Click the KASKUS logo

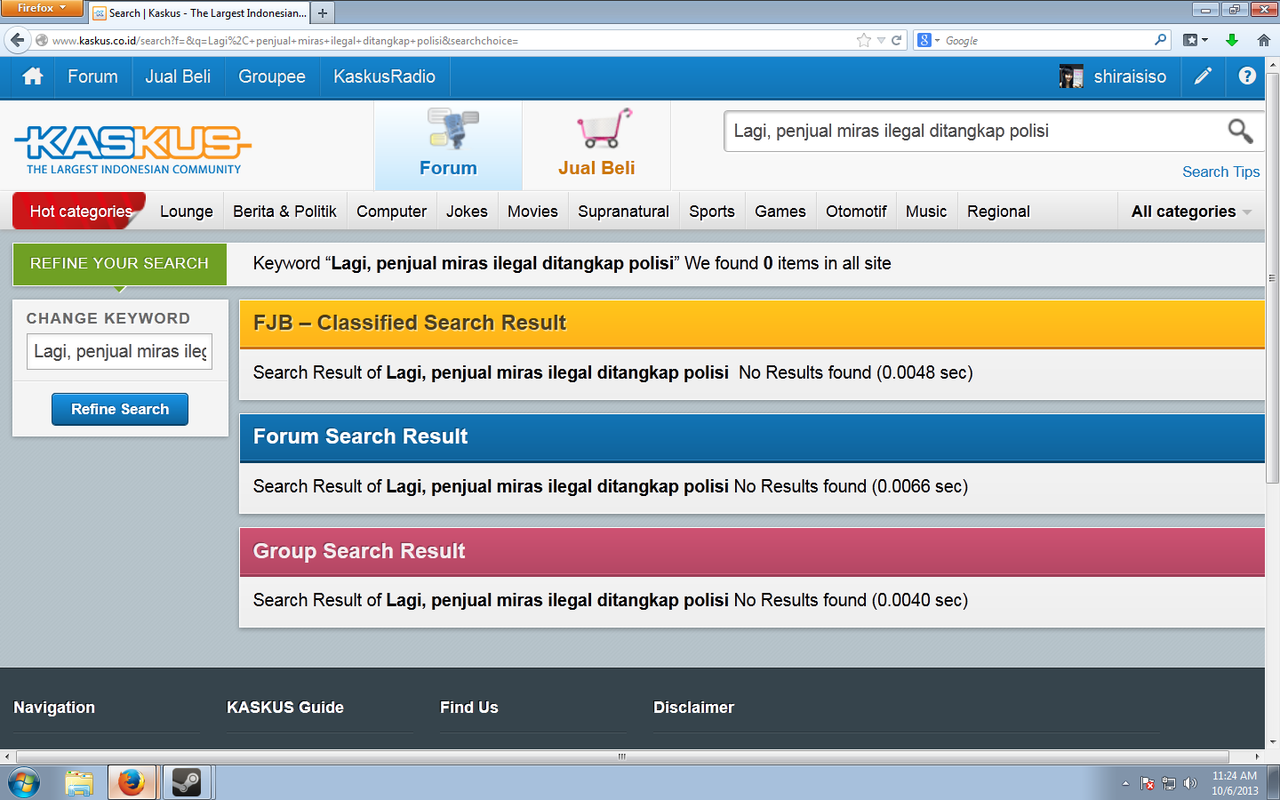click(x=133, y=150)
